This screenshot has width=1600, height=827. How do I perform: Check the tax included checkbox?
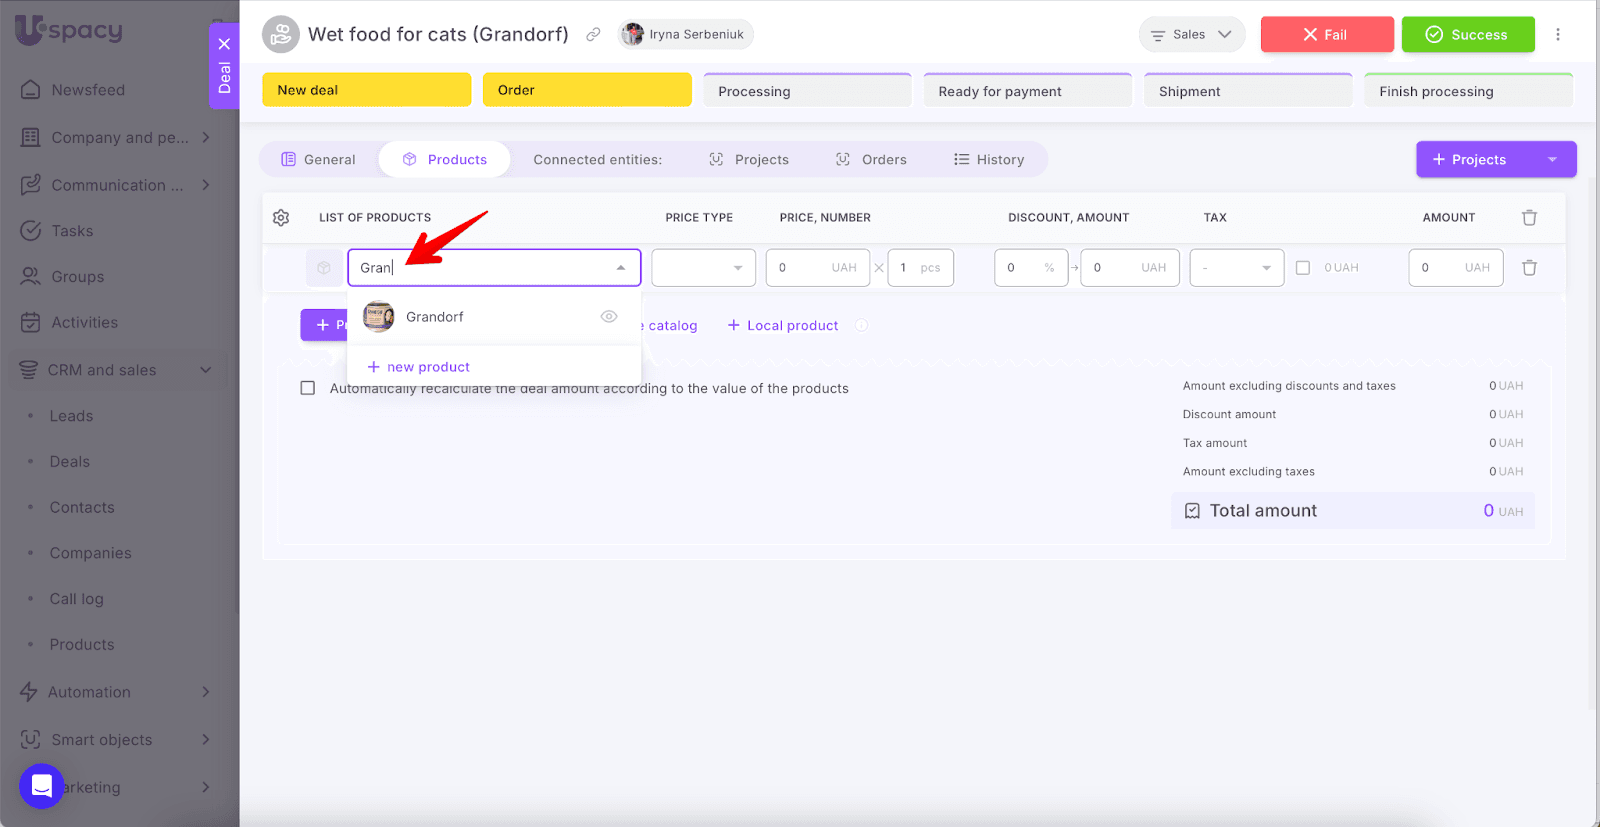[x=1303, y=268]
